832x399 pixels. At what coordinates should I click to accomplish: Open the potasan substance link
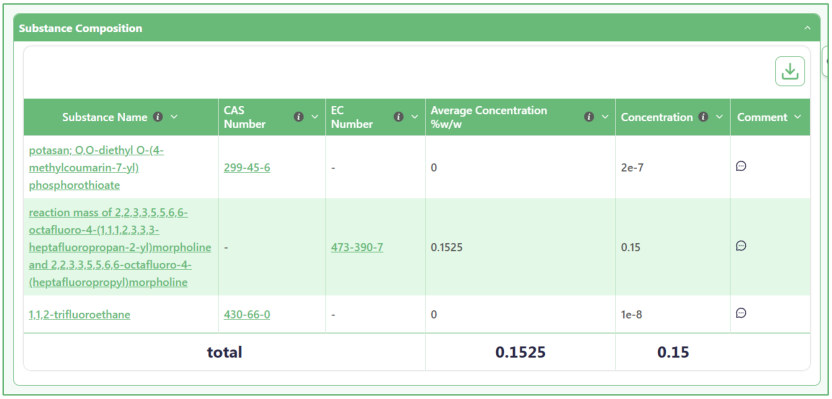click(97, 168)
